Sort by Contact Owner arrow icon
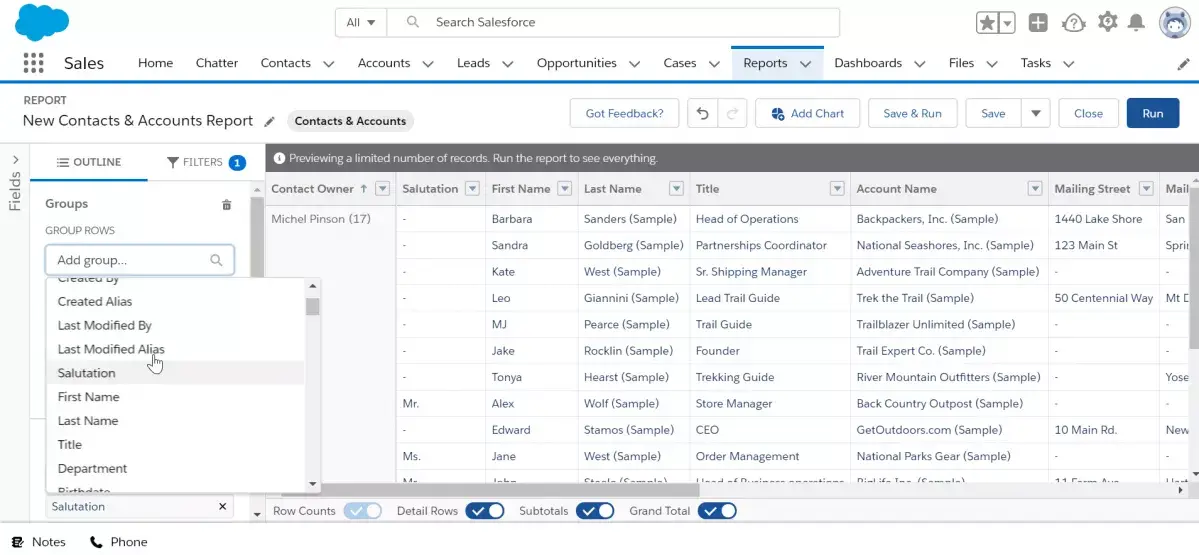This screenshot has width=1199, height=555. click(x=363, y=189)
